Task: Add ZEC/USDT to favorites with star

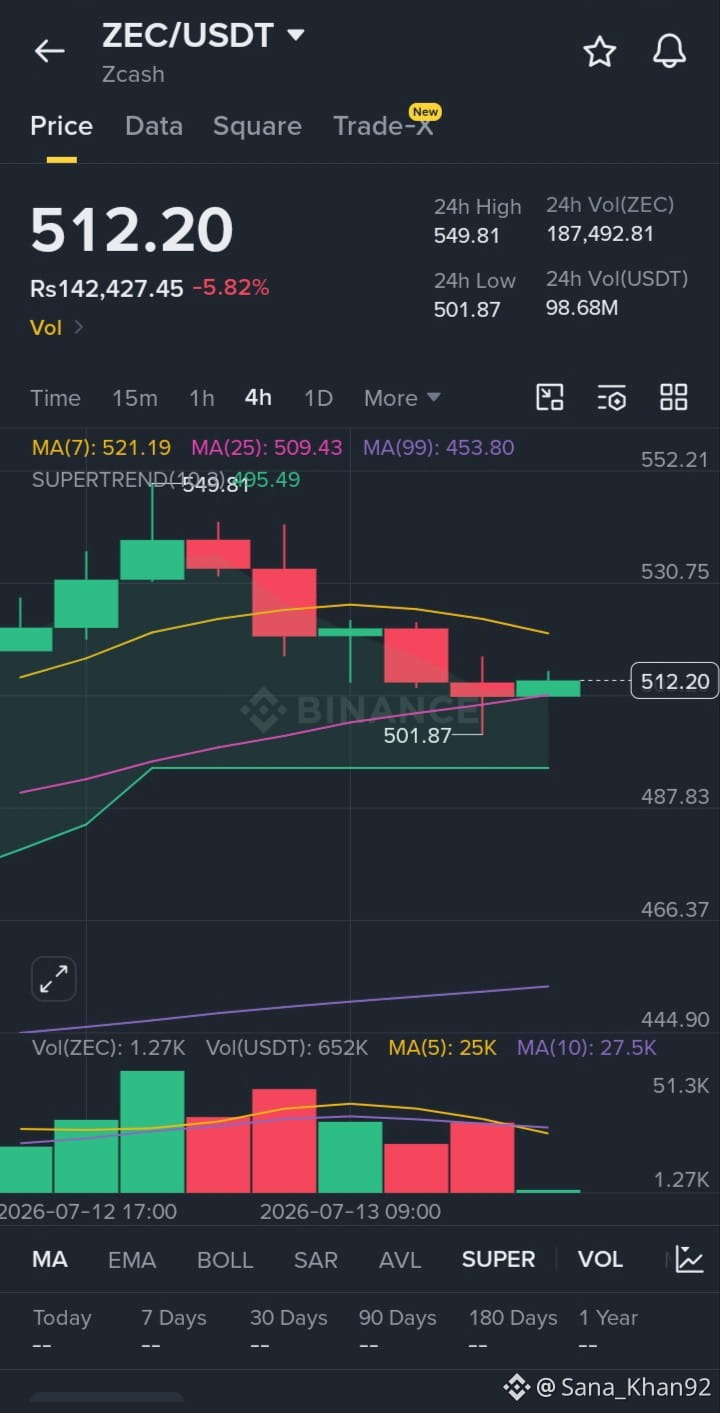Action: (x=599, y=51)
